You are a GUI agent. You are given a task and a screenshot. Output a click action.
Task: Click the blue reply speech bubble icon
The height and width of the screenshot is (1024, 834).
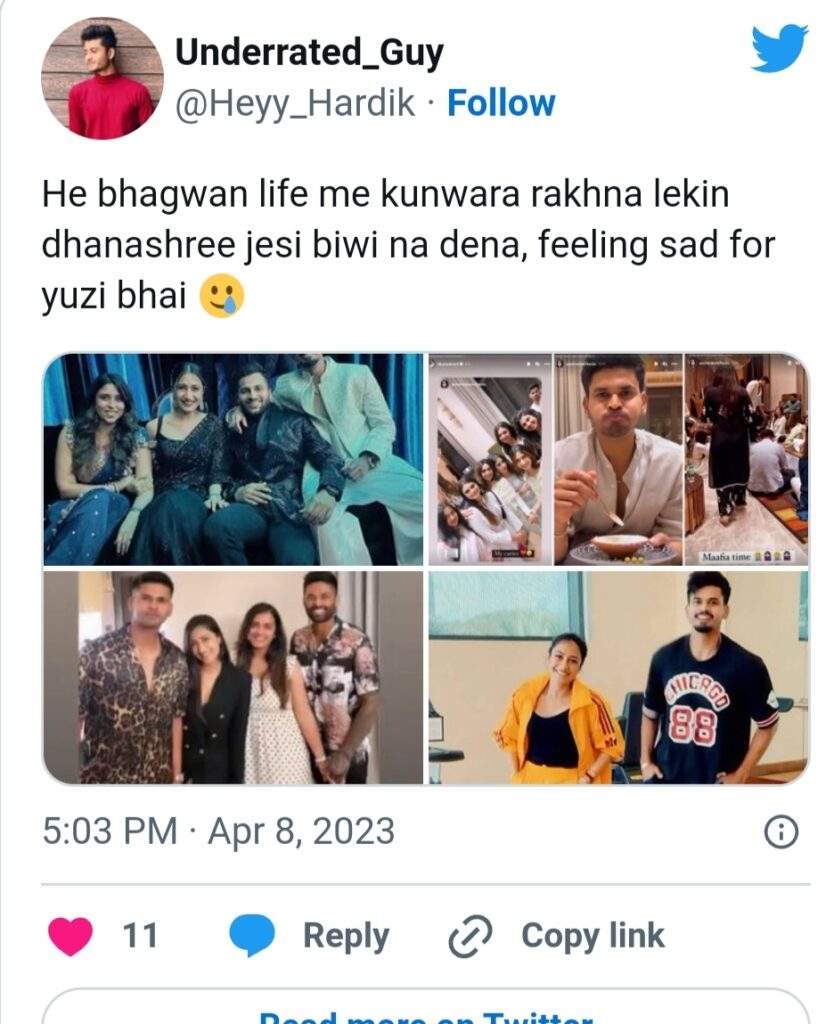tap(252, 936)
